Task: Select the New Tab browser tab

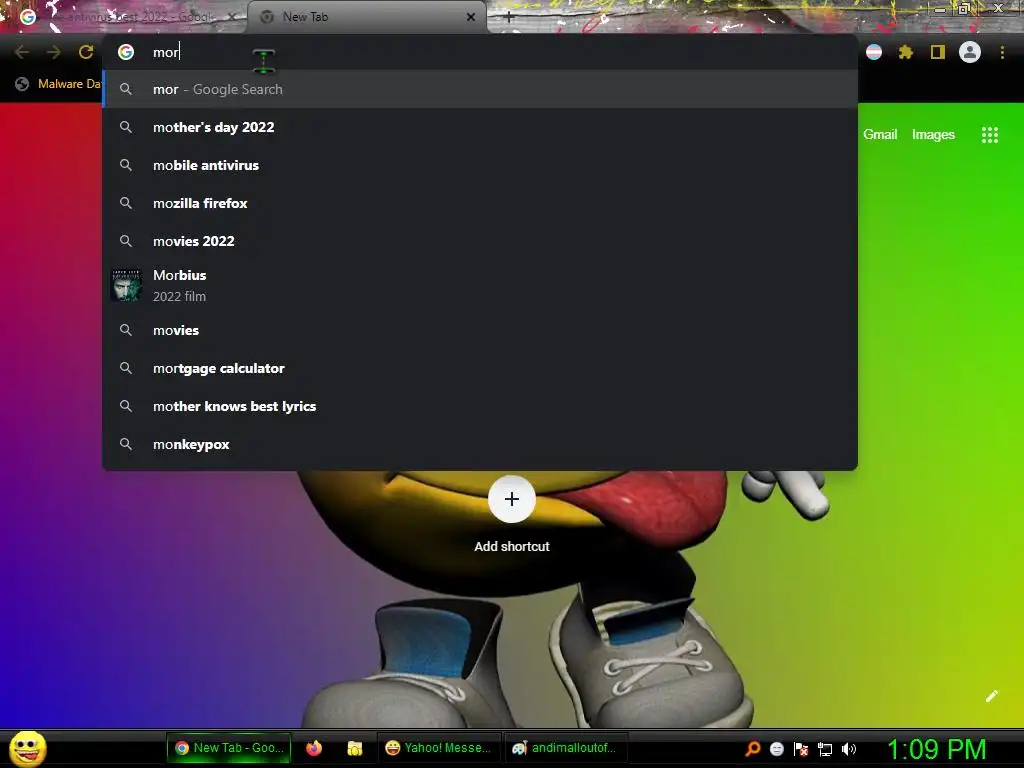Action: point(366,17)
